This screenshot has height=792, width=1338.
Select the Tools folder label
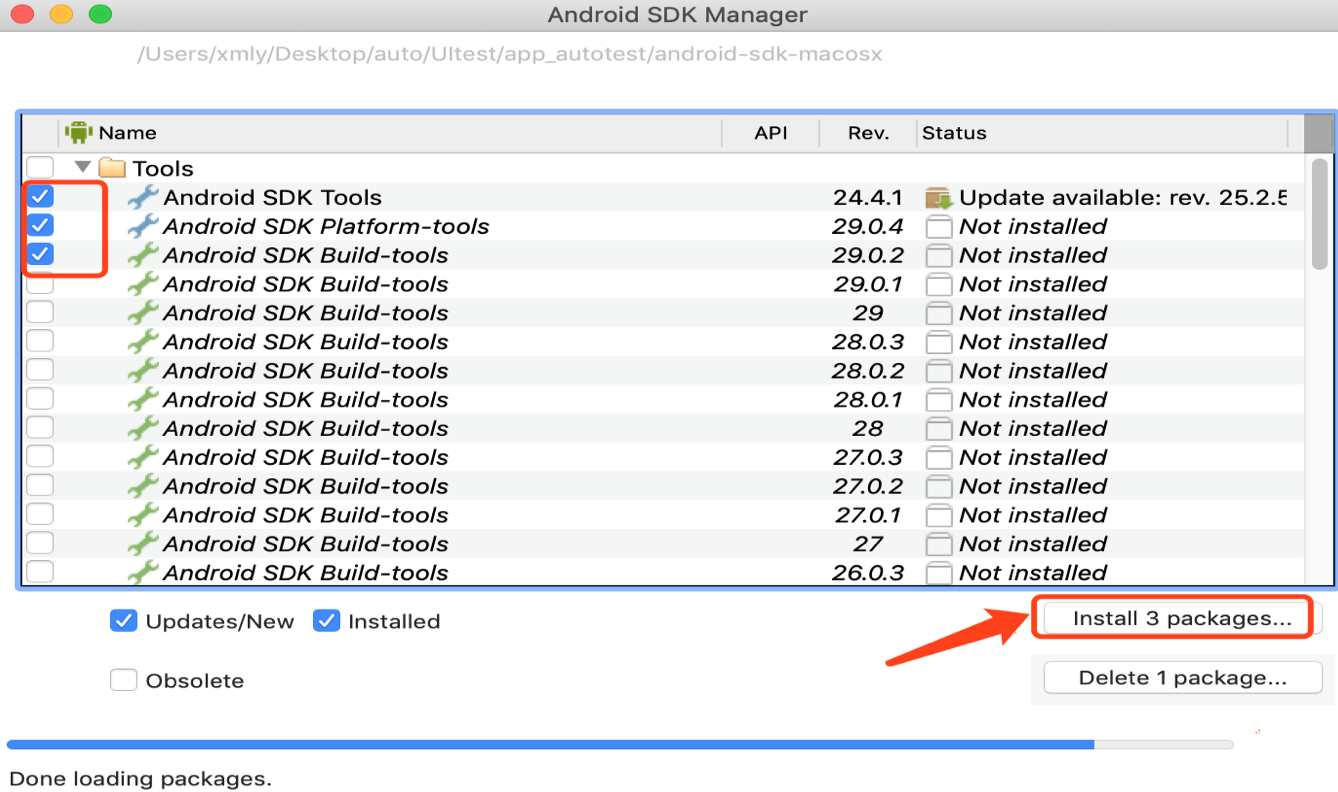[163, 168]
